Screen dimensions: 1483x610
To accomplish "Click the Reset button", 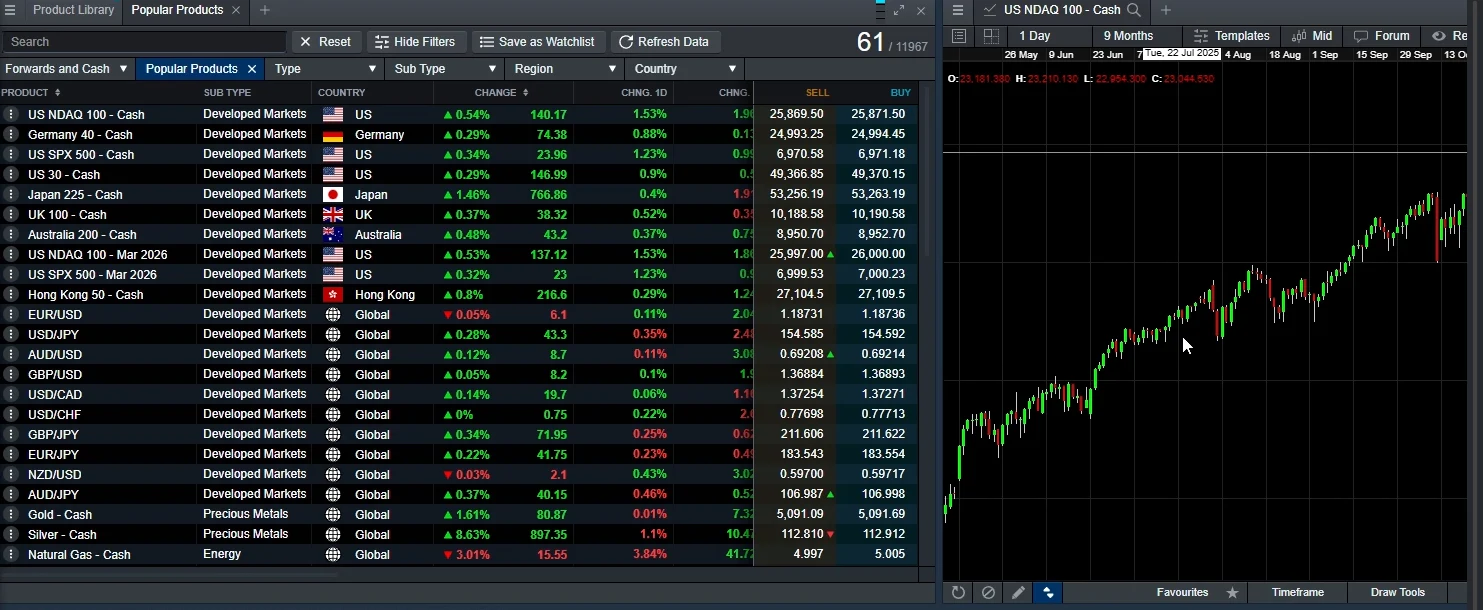I will [x=327, y=42].
